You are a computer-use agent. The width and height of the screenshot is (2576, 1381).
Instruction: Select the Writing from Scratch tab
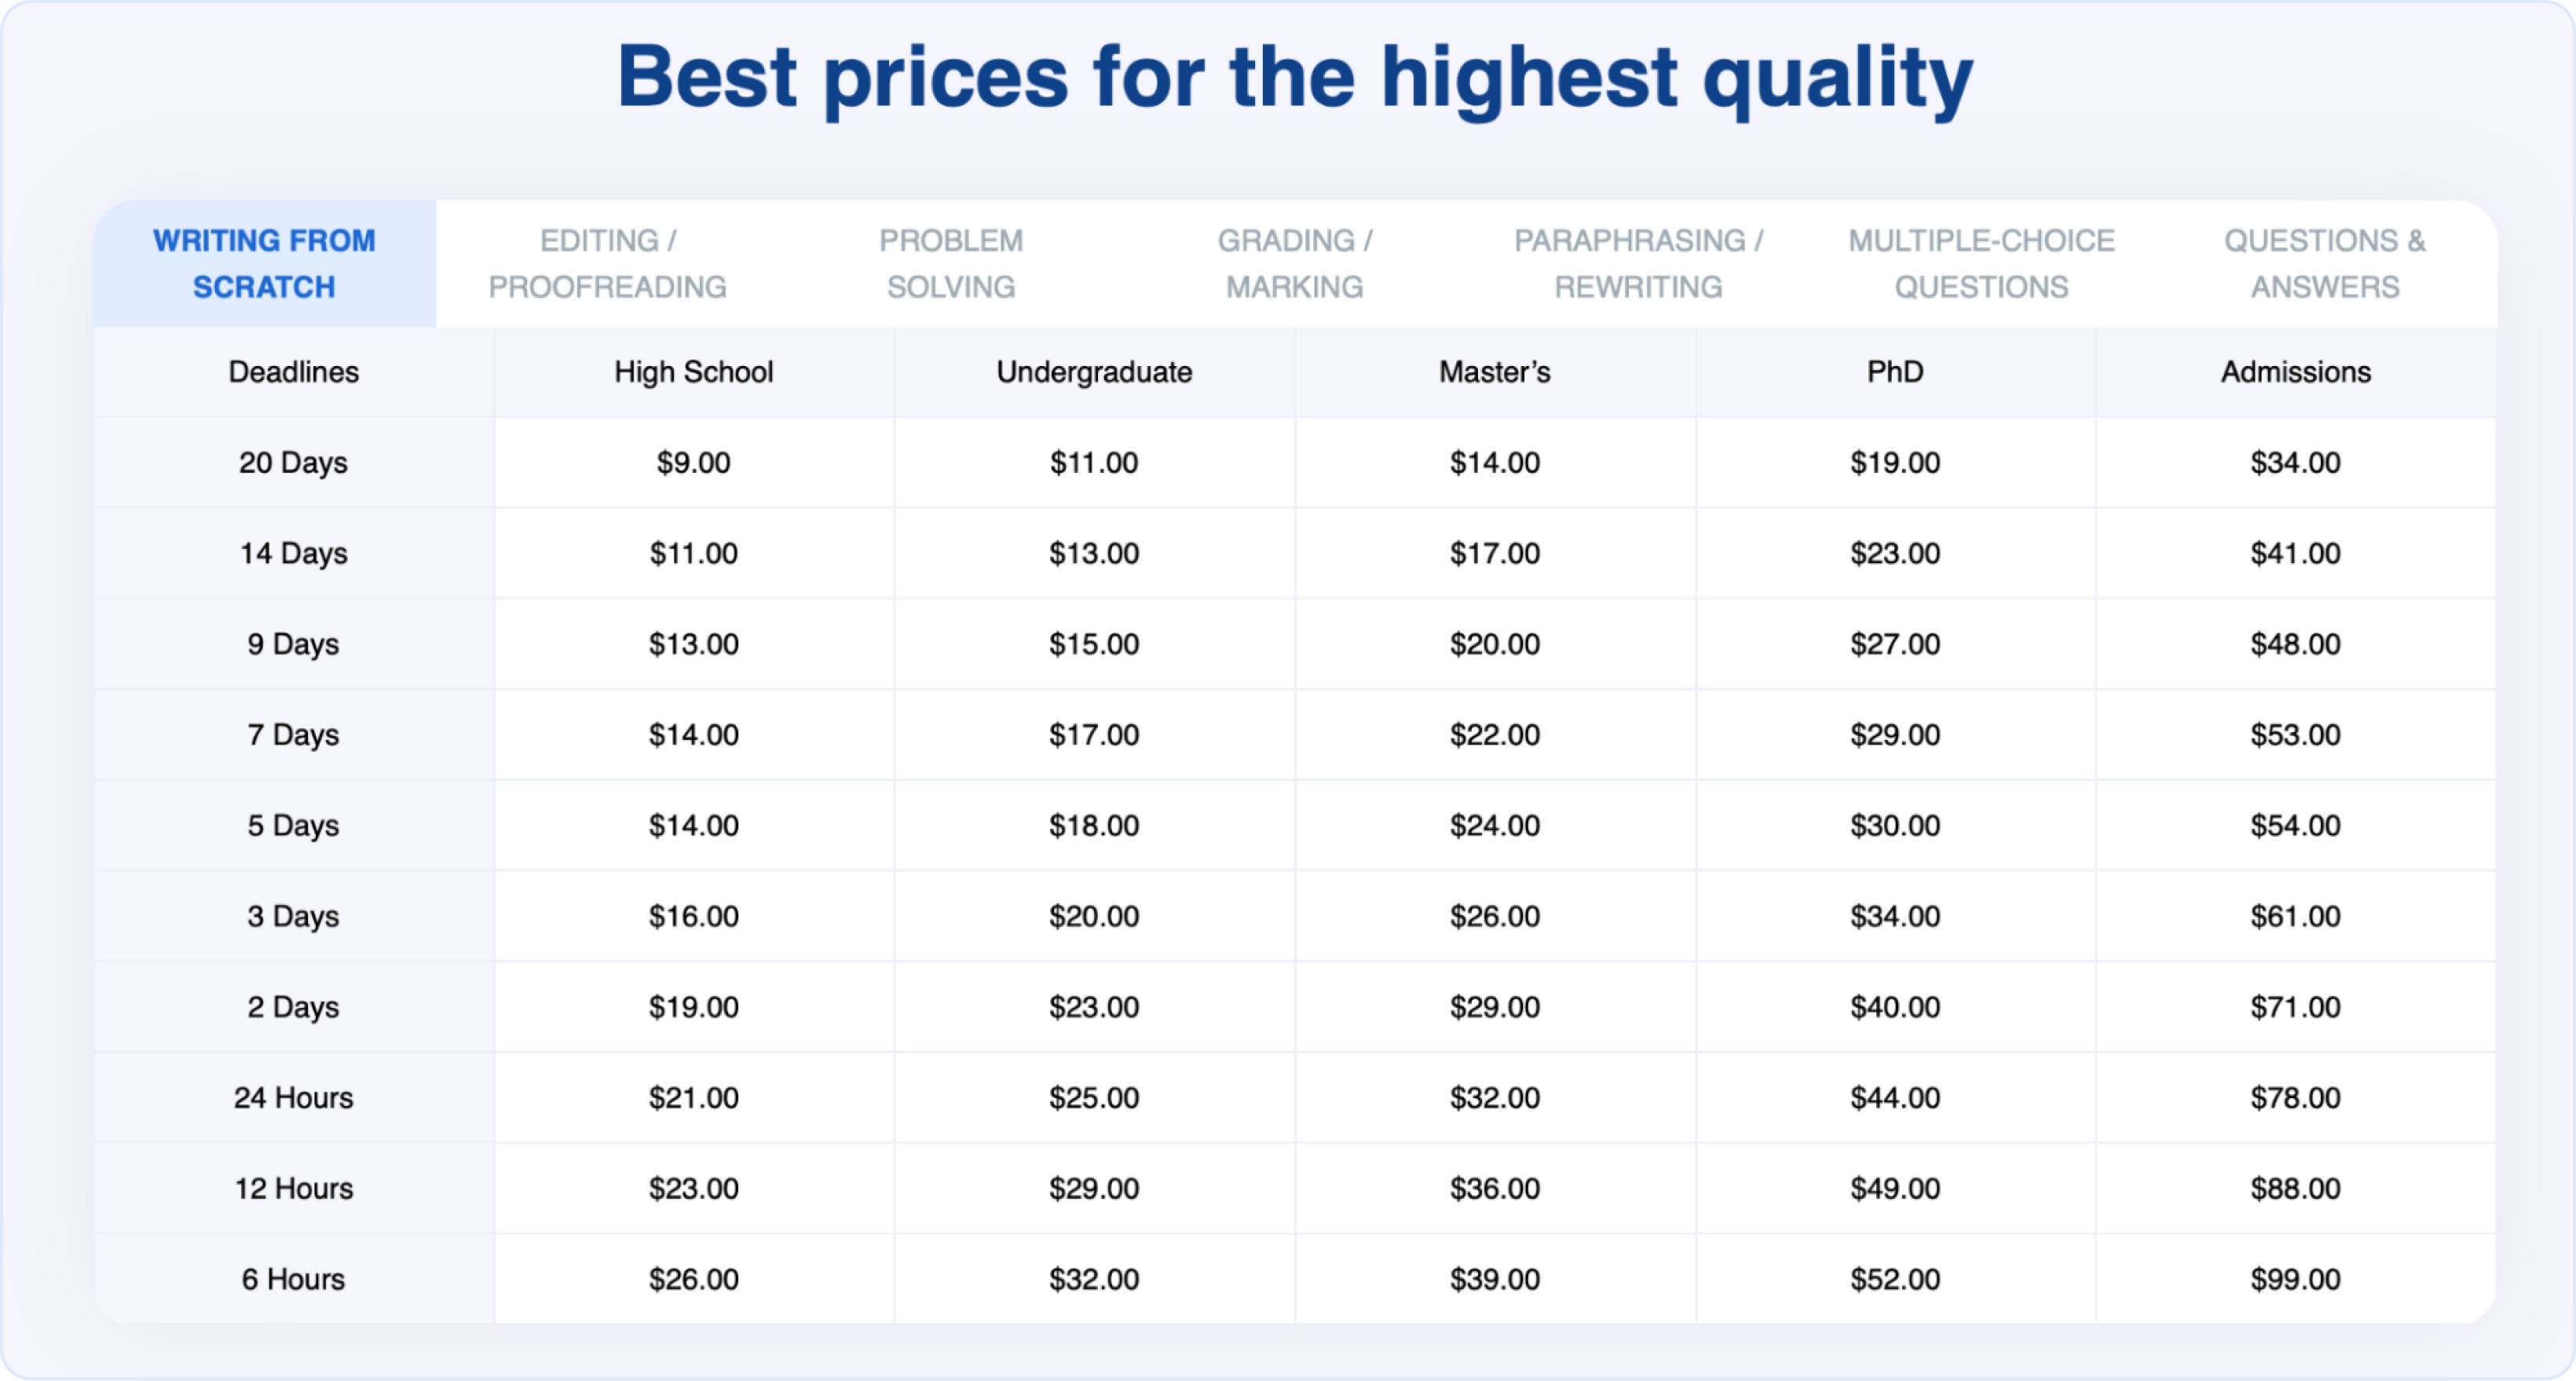(x=264, y=263)
